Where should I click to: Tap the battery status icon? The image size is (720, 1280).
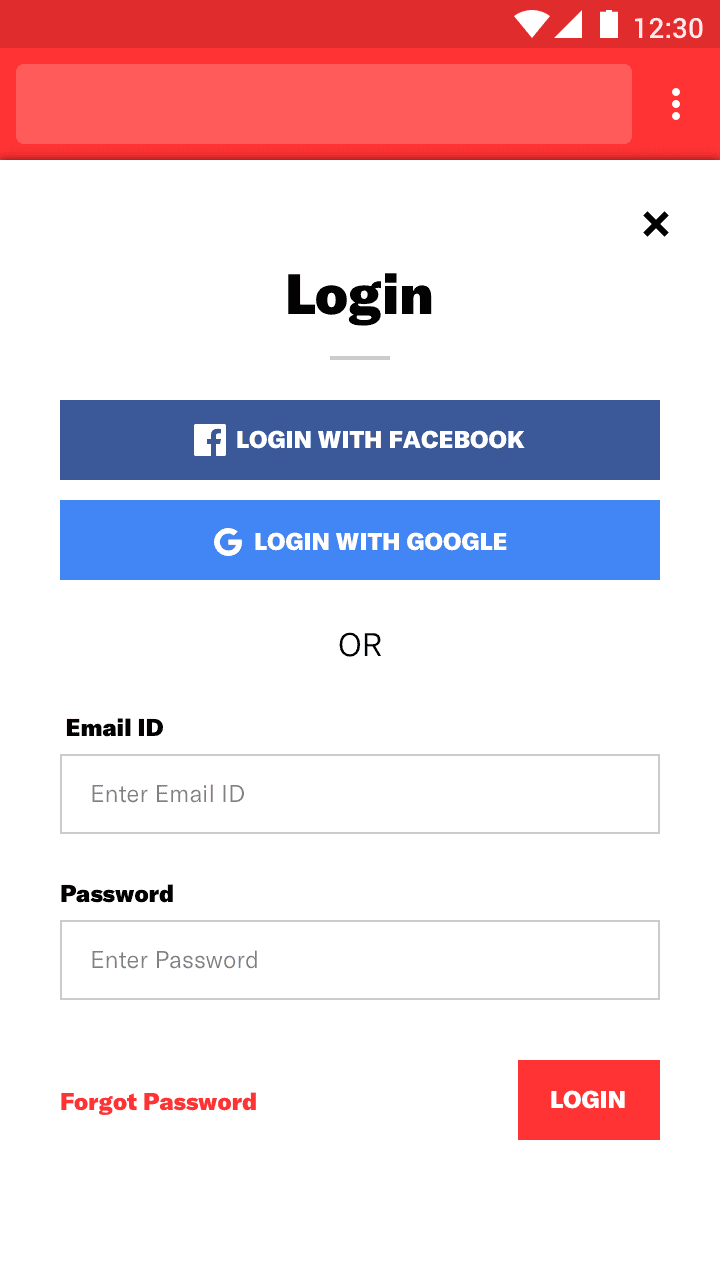608,25
